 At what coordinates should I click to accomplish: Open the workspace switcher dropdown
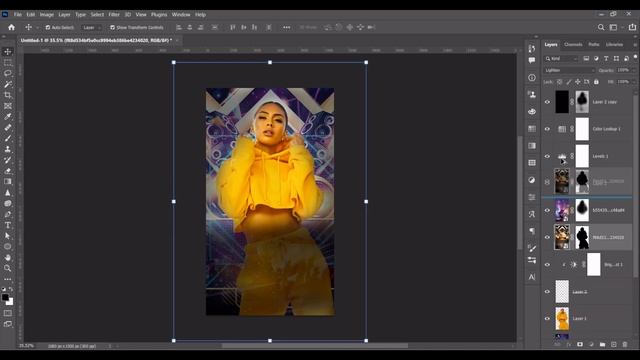point(616,27)
